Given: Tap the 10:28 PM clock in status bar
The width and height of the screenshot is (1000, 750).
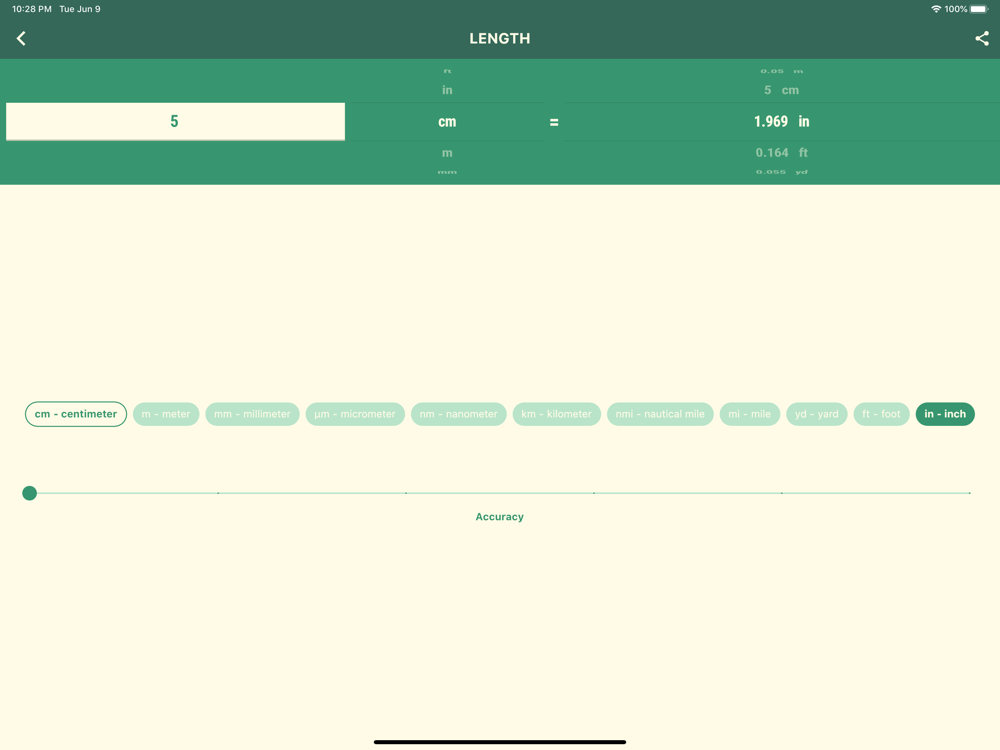Looking at the screenshot, I should pyautogui.click(x=32, y=9).
